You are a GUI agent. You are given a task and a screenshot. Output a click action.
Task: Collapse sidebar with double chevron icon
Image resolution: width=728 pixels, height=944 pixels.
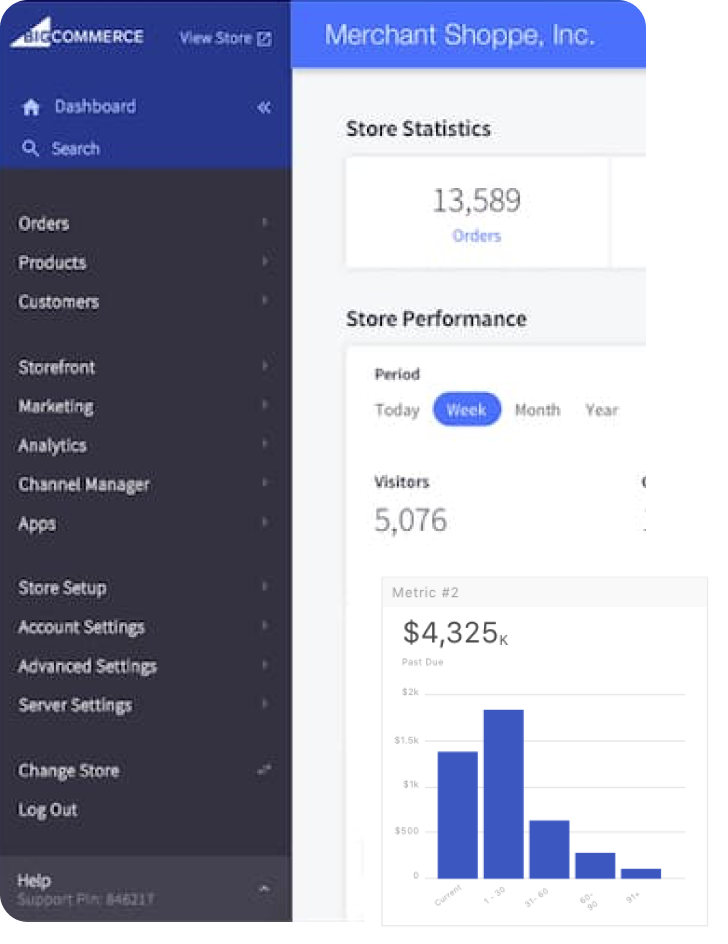[264, 107]
